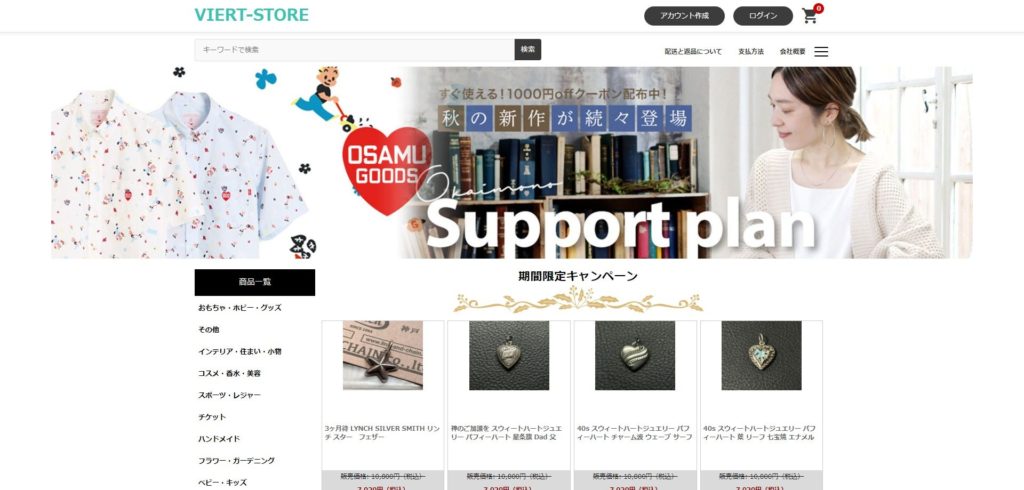Click the アカウント作成 button

pos(684,16)
